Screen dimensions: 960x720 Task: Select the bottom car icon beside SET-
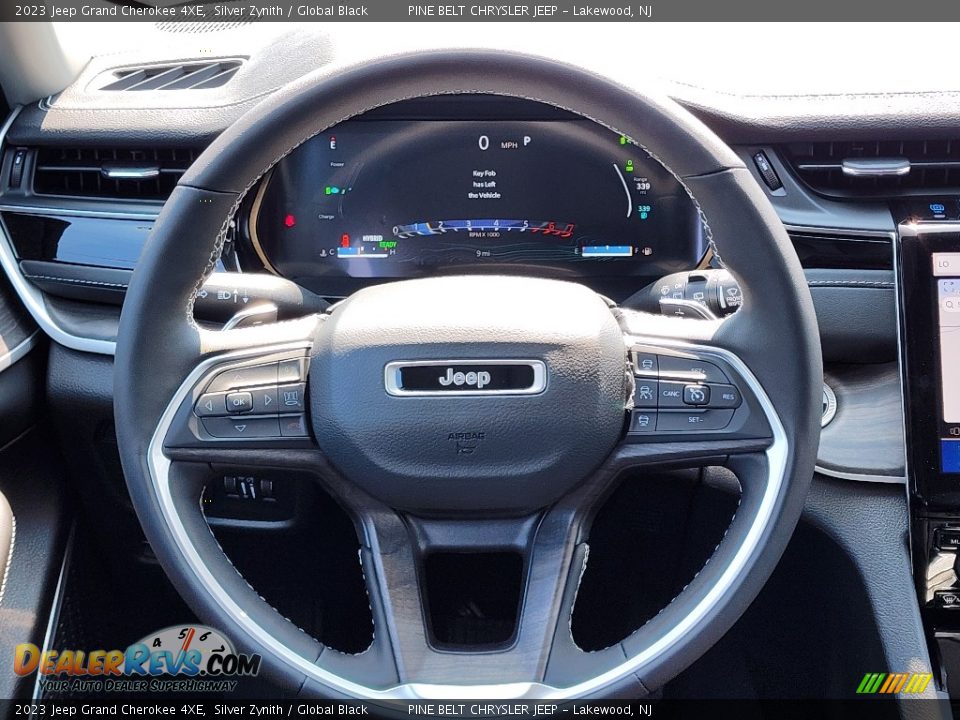[x=644, y=421]
